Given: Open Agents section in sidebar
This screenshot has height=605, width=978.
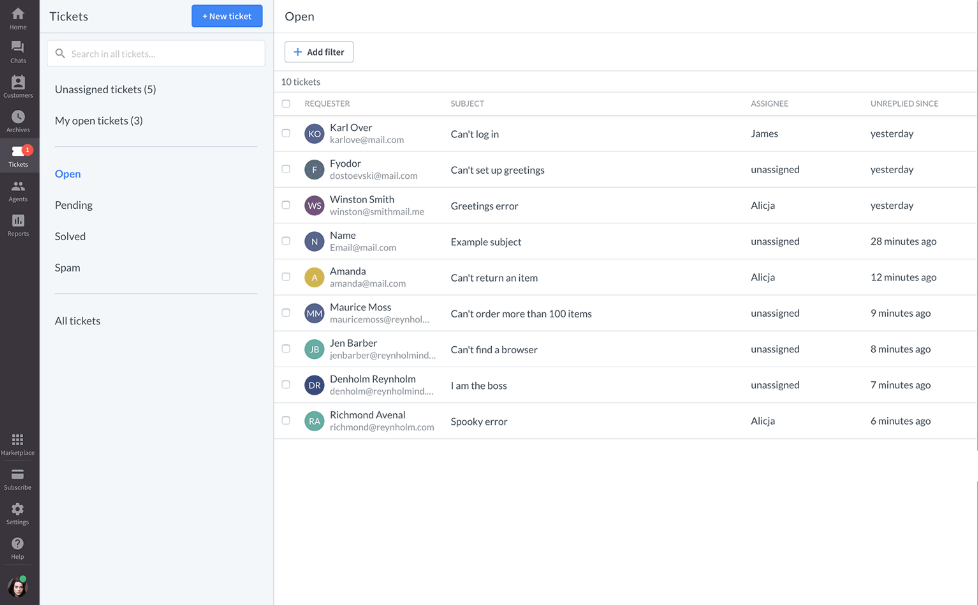Looking at the screenshot, I should pos(18,189).
